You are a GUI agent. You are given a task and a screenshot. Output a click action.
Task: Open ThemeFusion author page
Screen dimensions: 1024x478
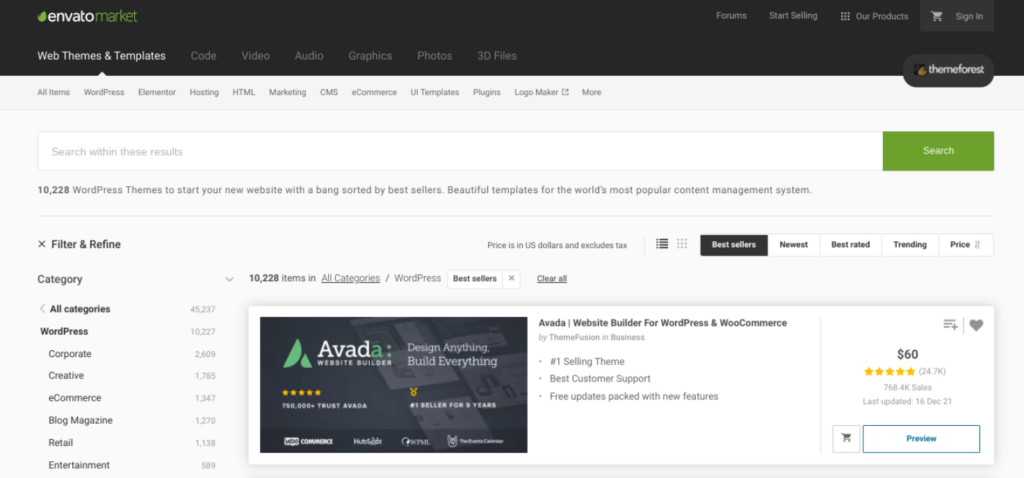(574, 338)
